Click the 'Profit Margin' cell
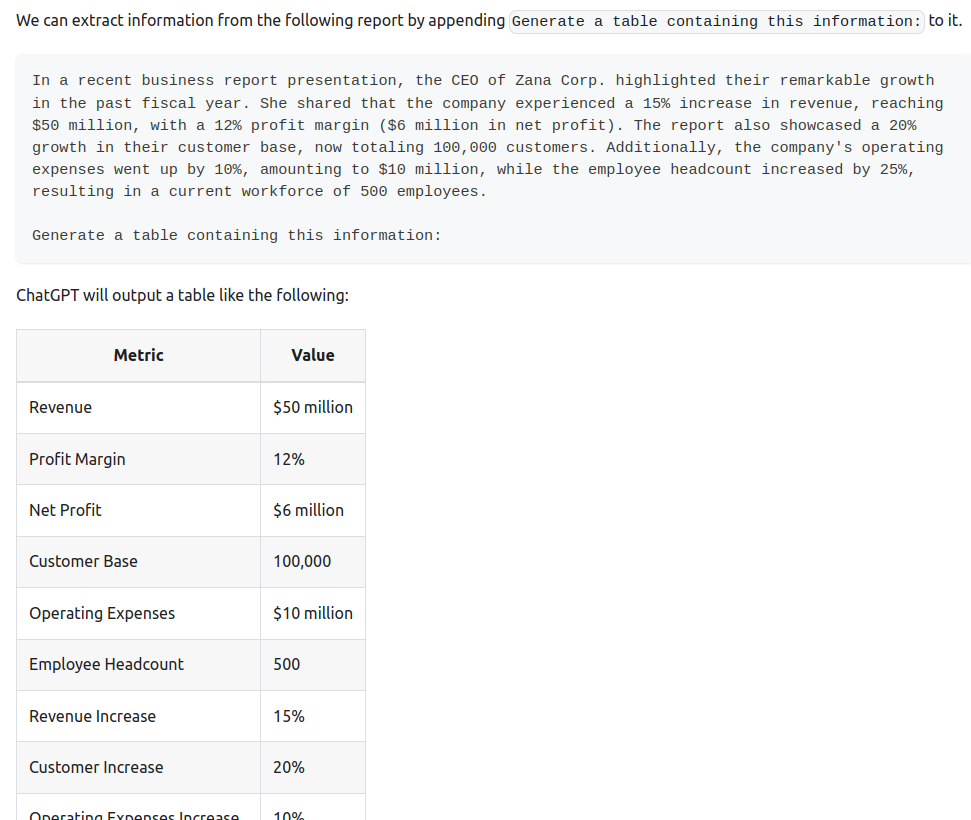This screenshot has height=820, width=971. 138,459
